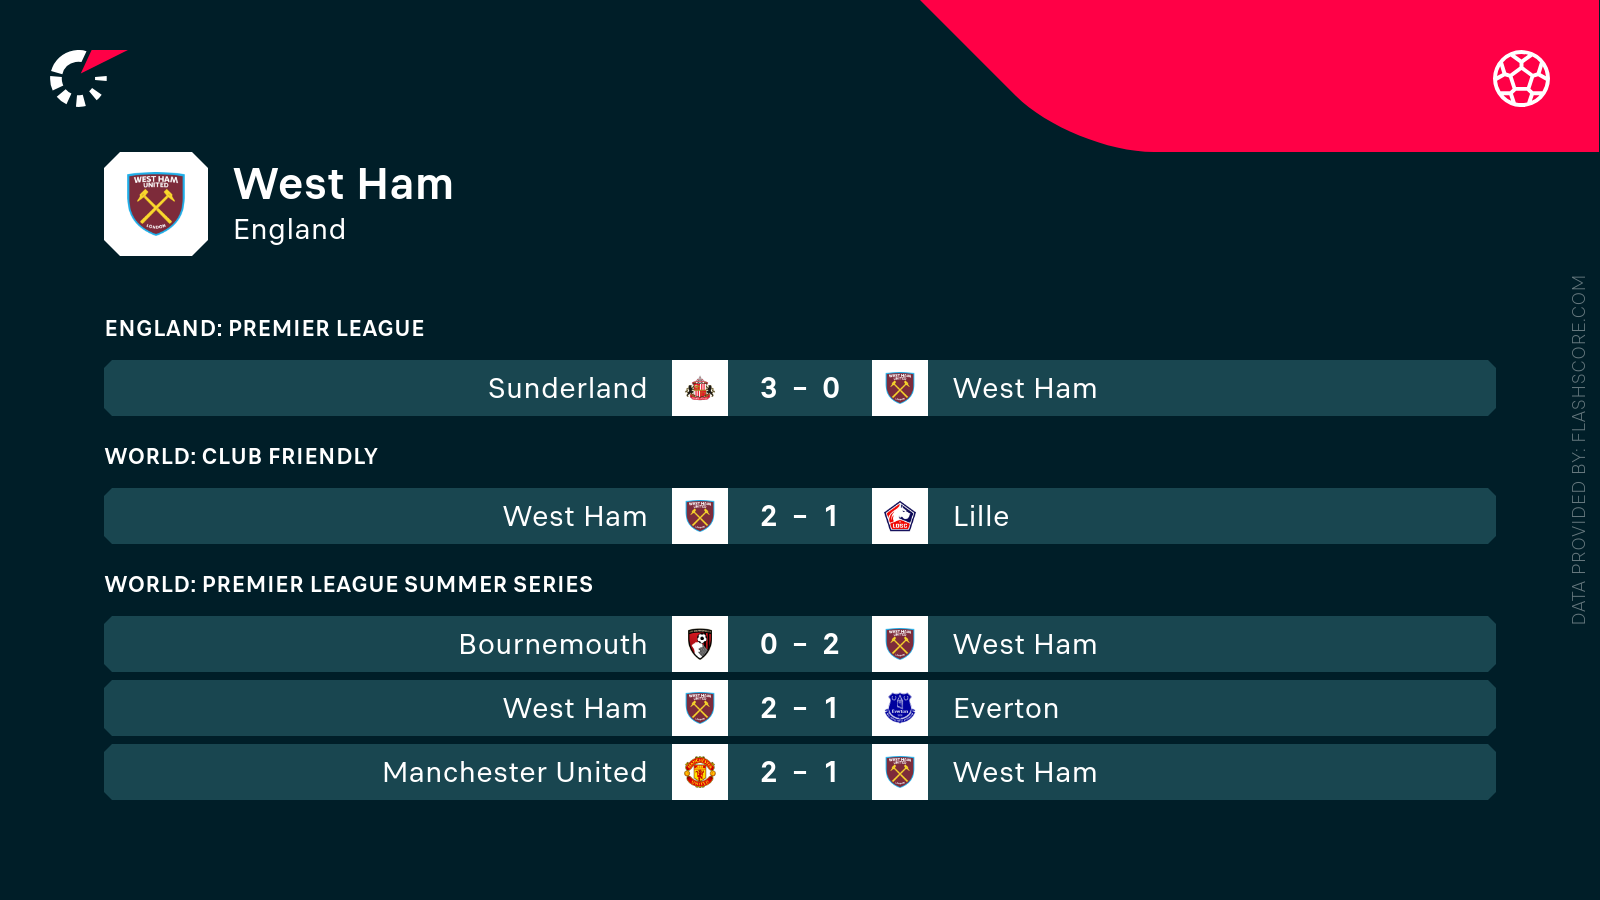Open the Sunderland 3 - 0 score
This screenshot has width=1600, height=900.
(x=800, y=388)
